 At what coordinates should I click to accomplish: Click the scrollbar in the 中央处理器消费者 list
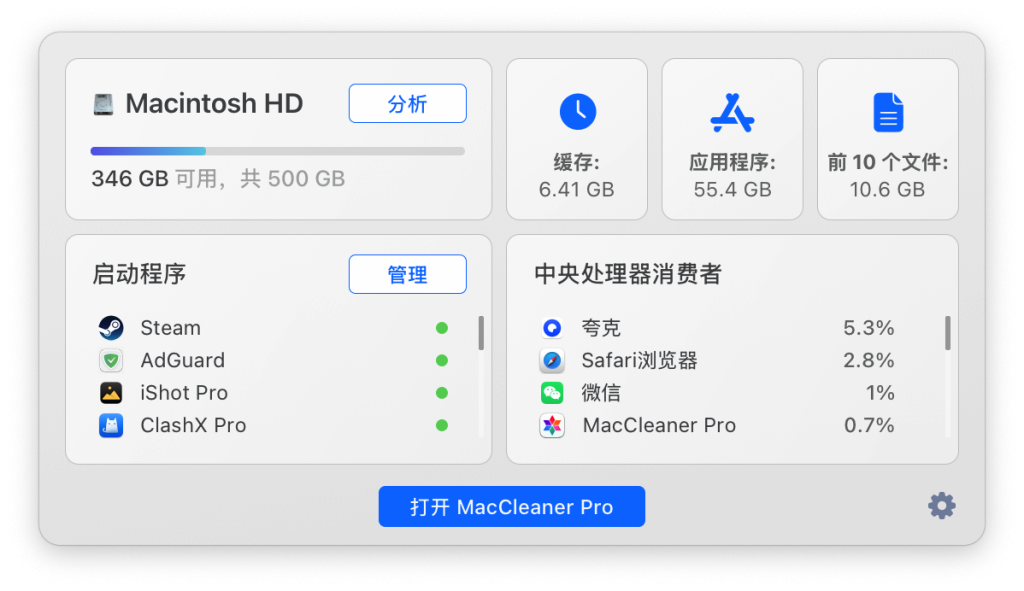pyautogui.click(x=948, y=333)
